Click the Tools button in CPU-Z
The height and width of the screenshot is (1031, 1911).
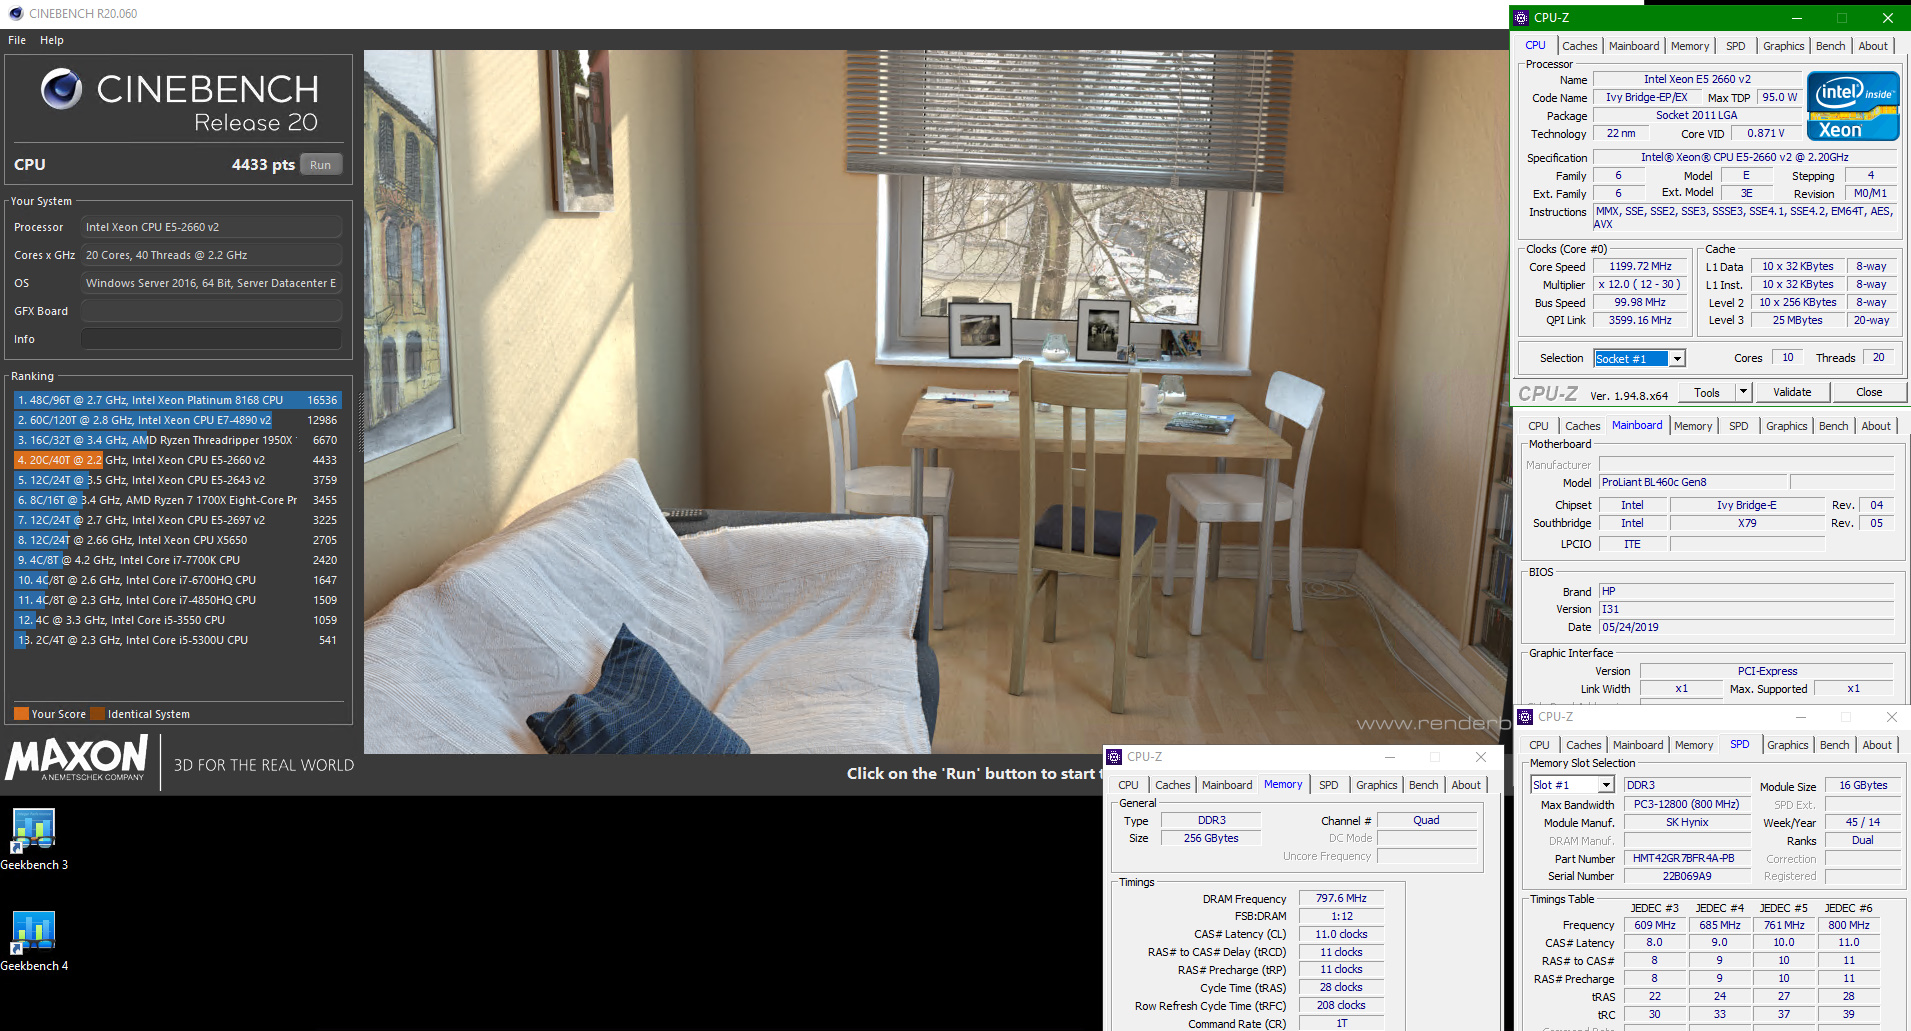tap(1707, 392)
